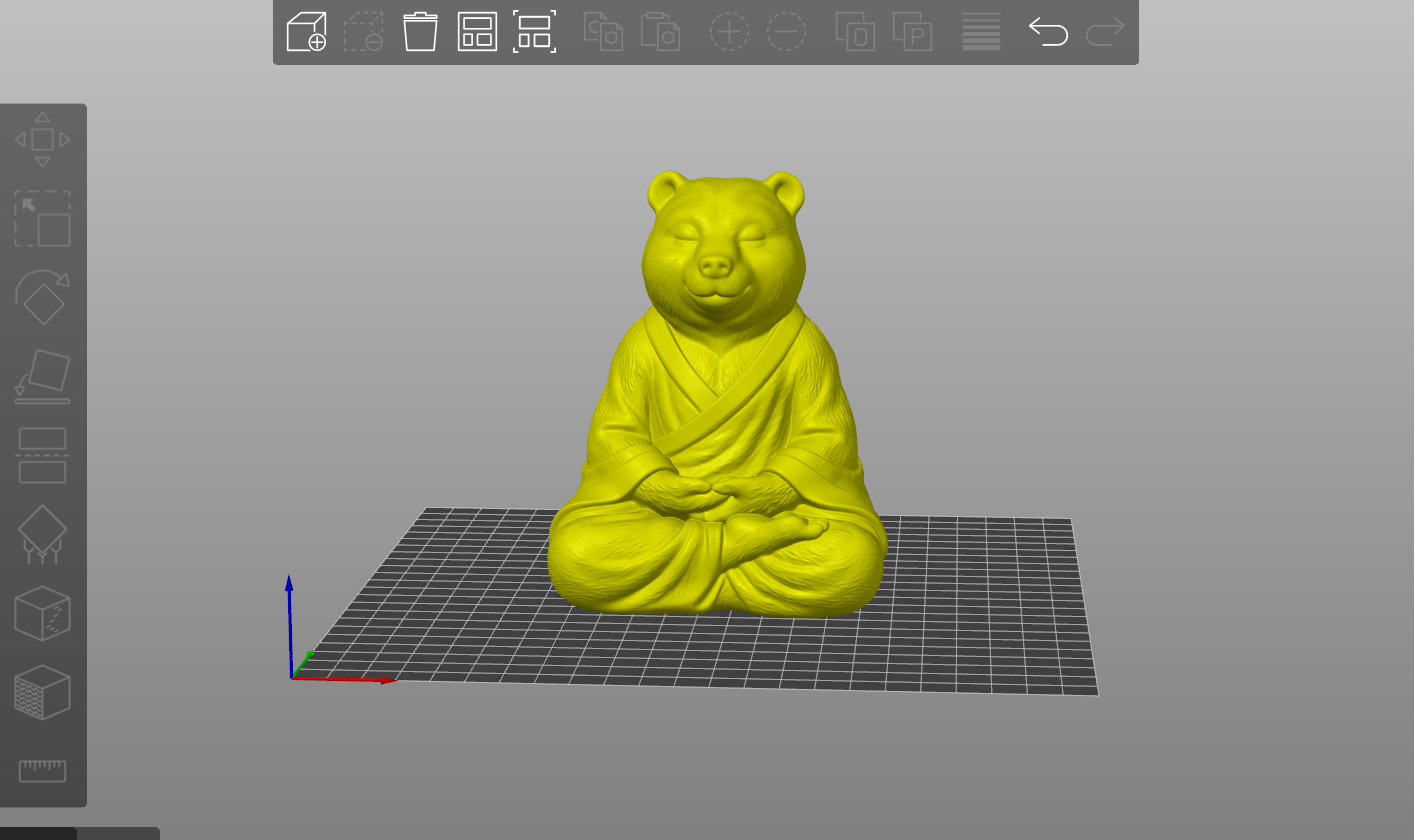Viewport: 1415px width, 840px height.
Task: Click the Split to parts icon
Action: point(912,32)
